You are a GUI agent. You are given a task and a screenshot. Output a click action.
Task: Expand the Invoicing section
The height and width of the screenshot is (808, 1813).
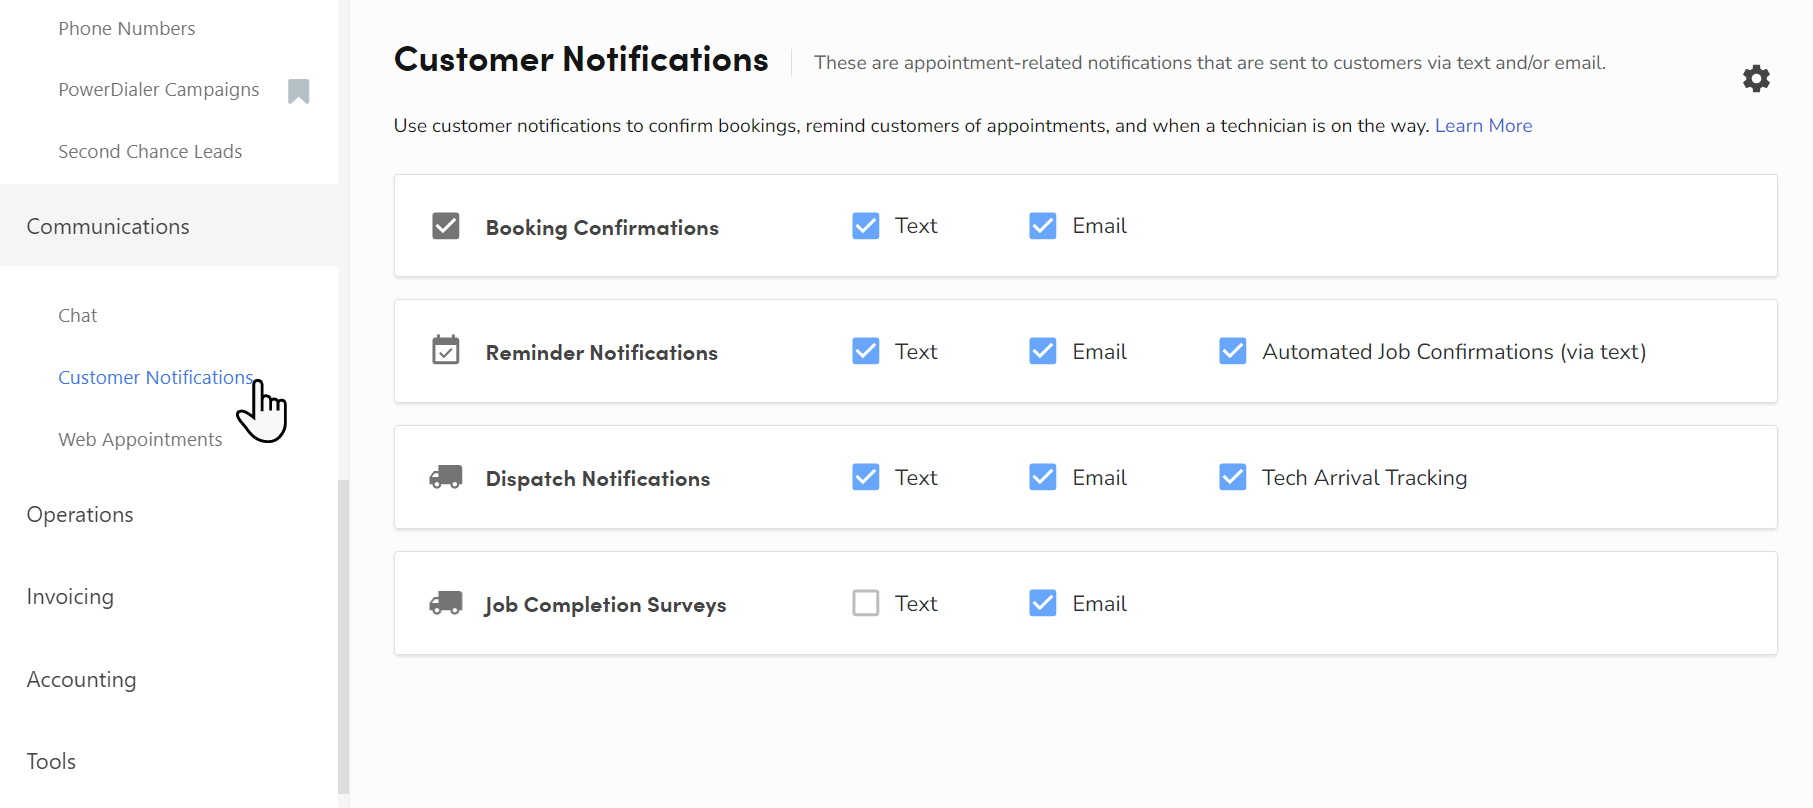[70, 596]
